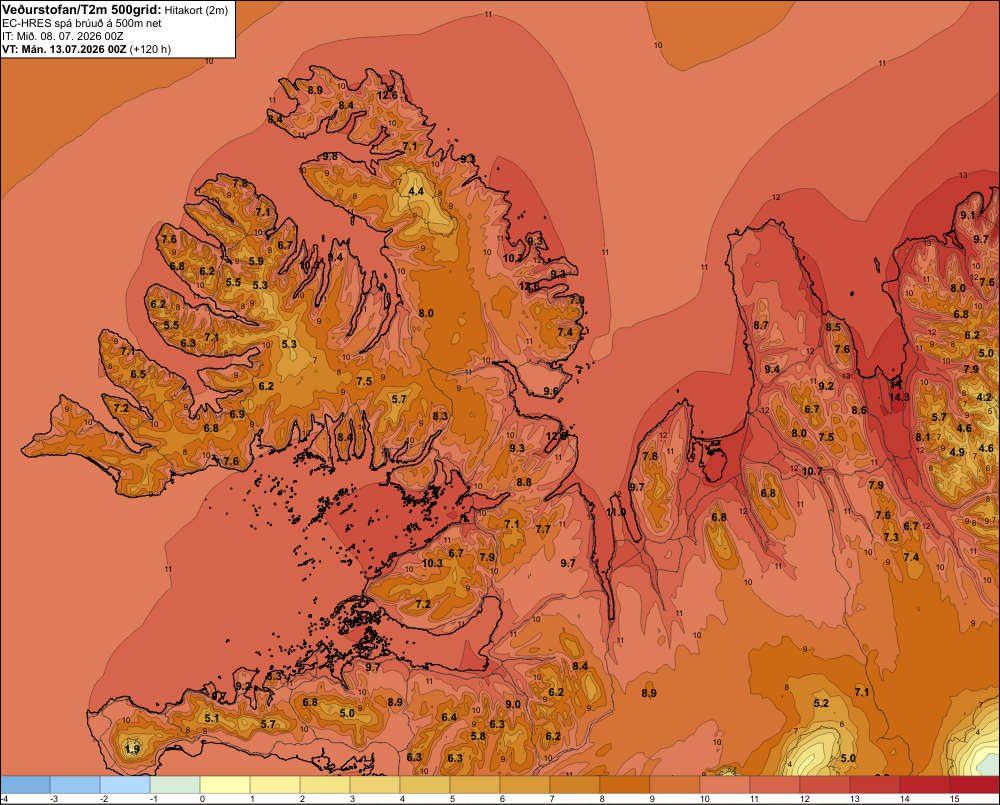Click the temperature value "6.5"
This screenshot has width=1000, height=805.
(x=138, y=374)
